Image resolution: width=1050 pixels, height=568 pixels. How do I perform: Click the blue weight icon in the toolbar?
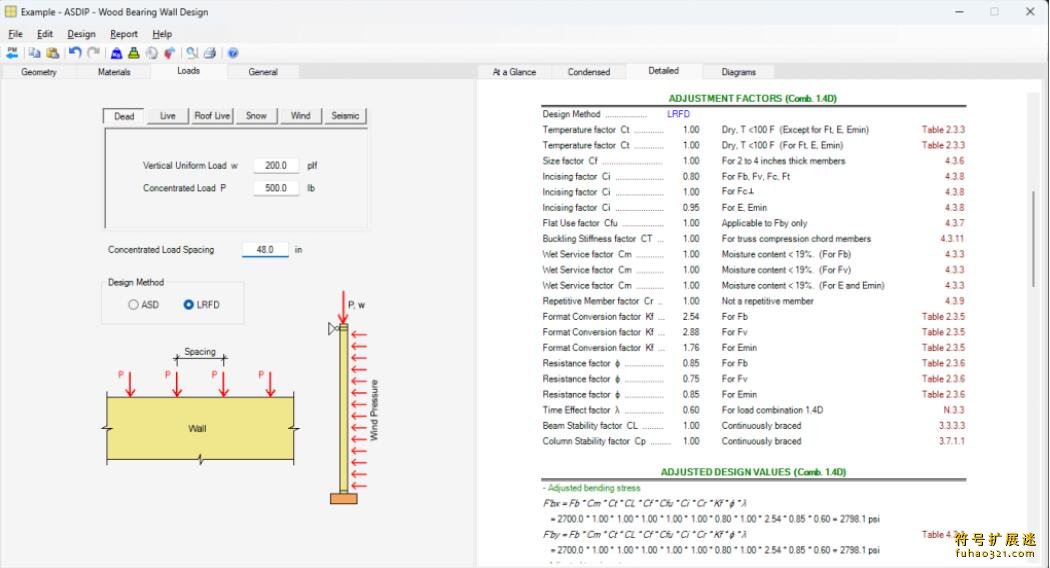point(117,53)
